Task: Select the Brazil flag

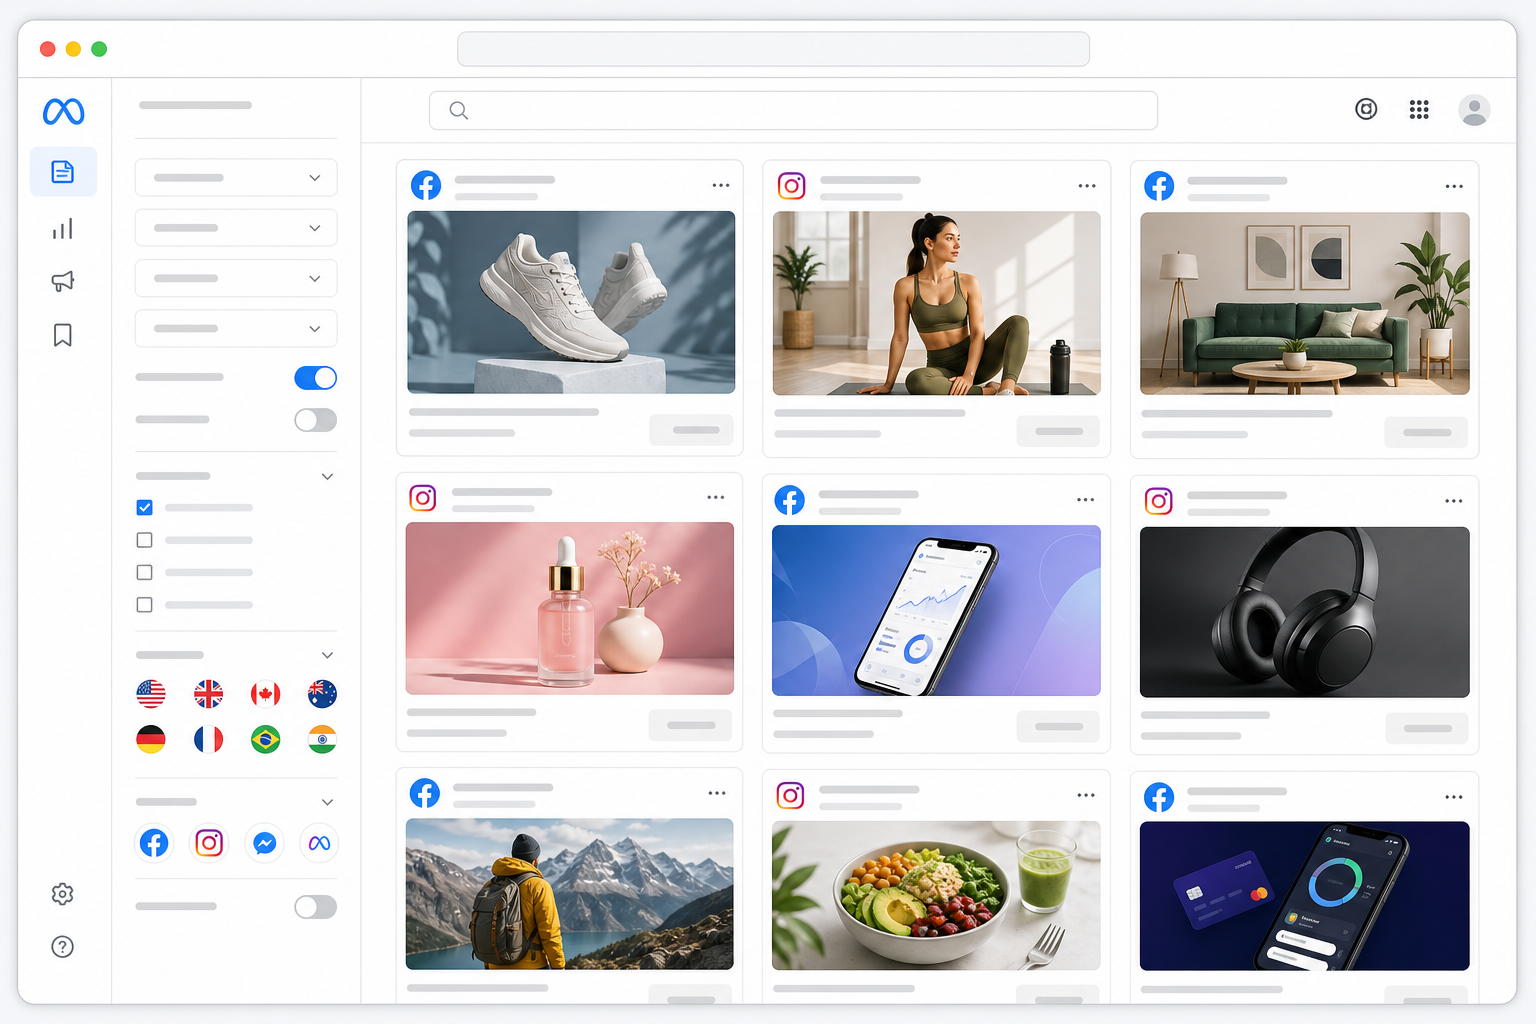Action: tap(265, 740)
